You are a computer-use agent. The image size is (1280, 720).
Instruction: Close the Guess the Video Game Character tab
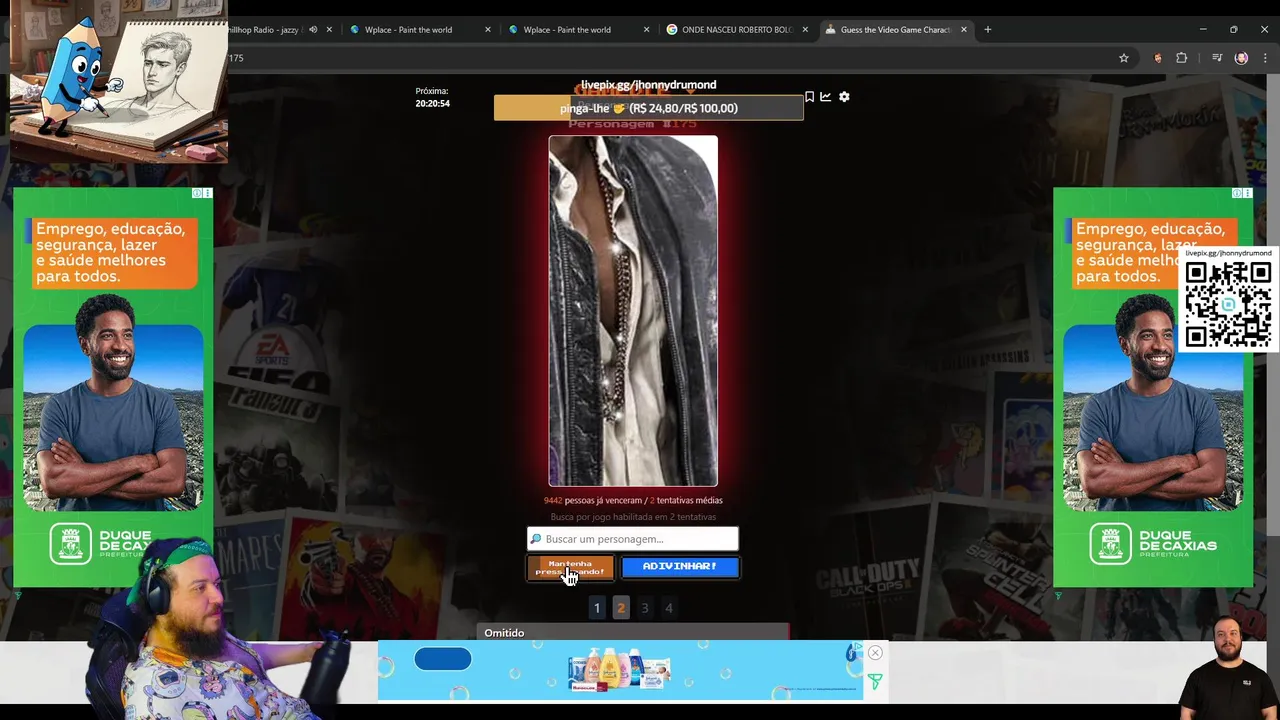pyautogui.click(x=964, y=30)
